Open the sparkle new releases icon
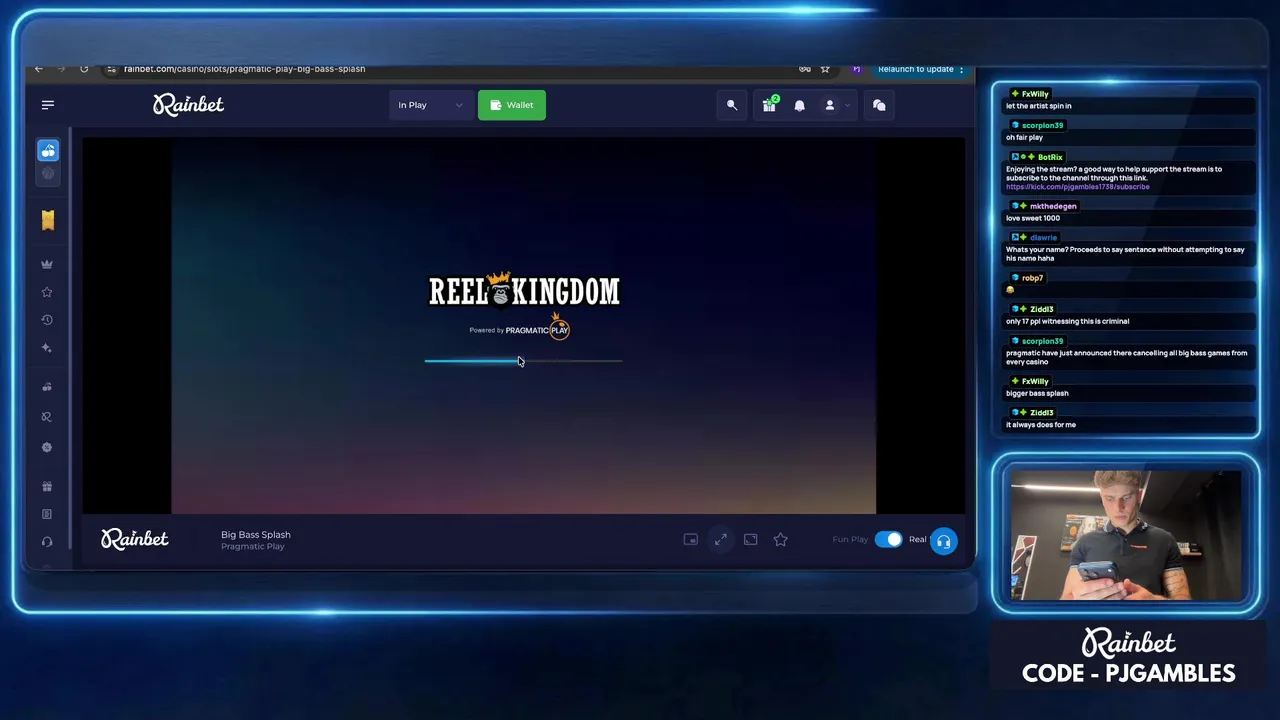Screen dimensions: 1280x720 coord(47,348)
